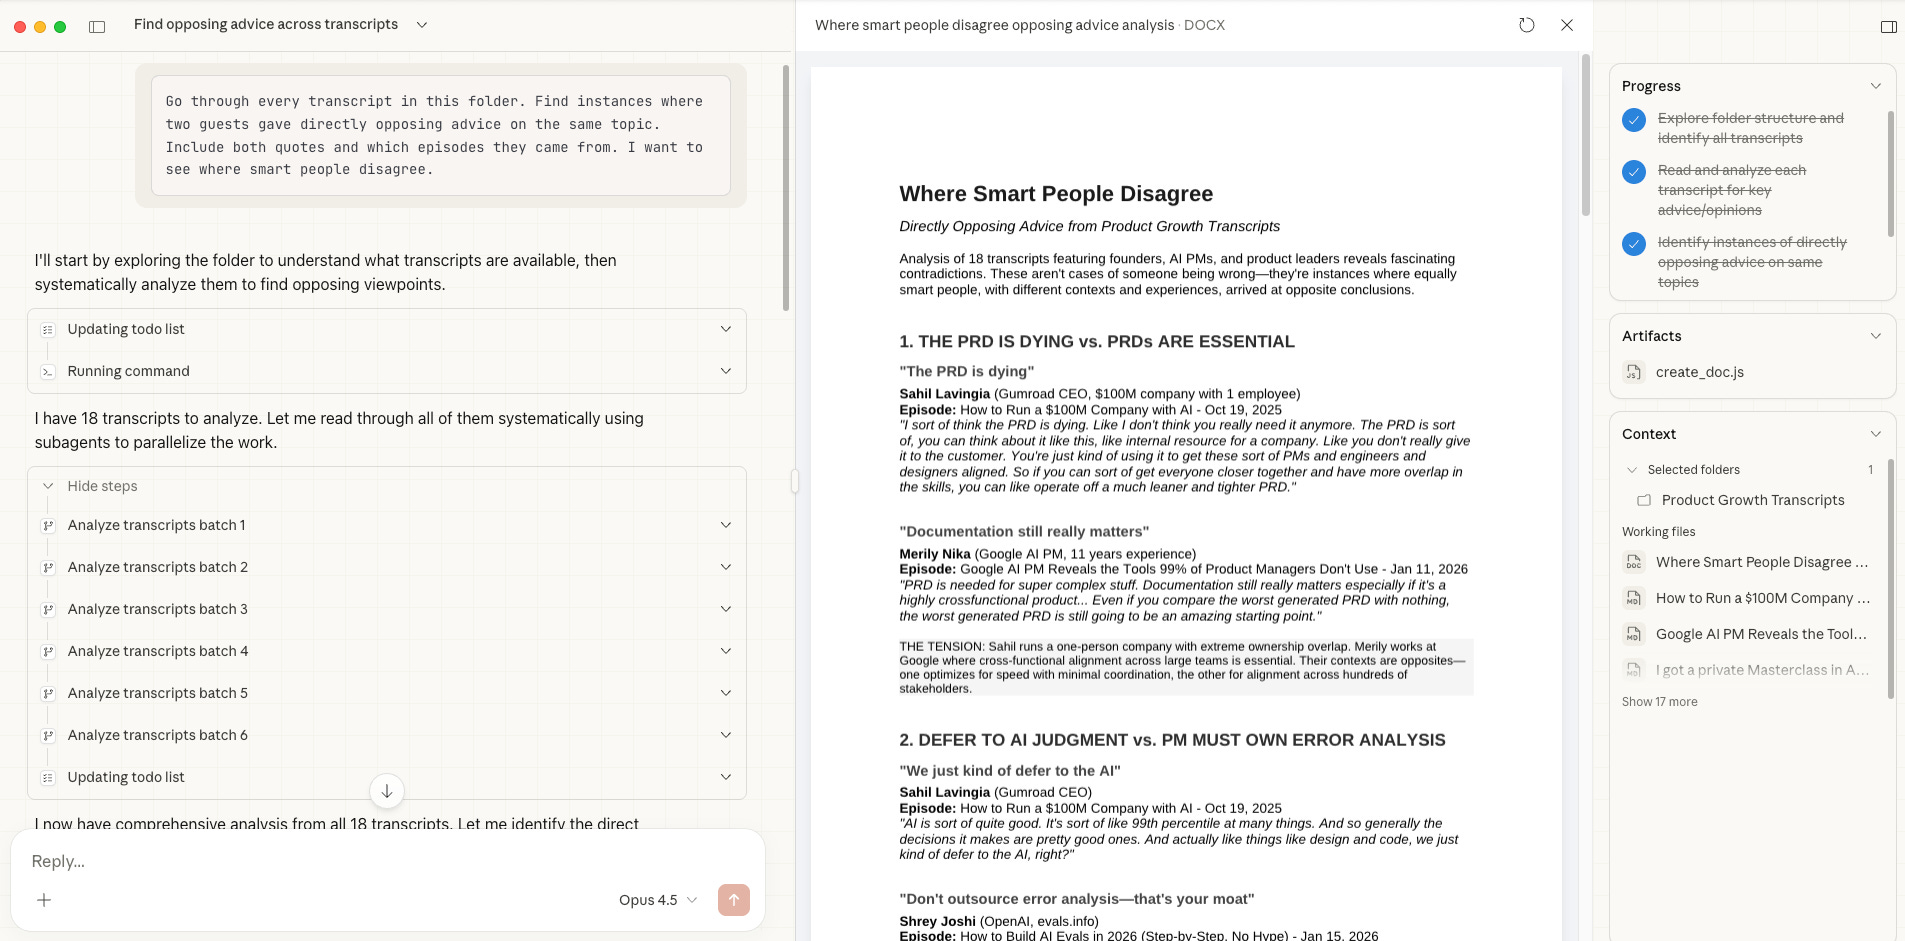Click the JS file icon beside create_doc.js

pos(1633,372)
